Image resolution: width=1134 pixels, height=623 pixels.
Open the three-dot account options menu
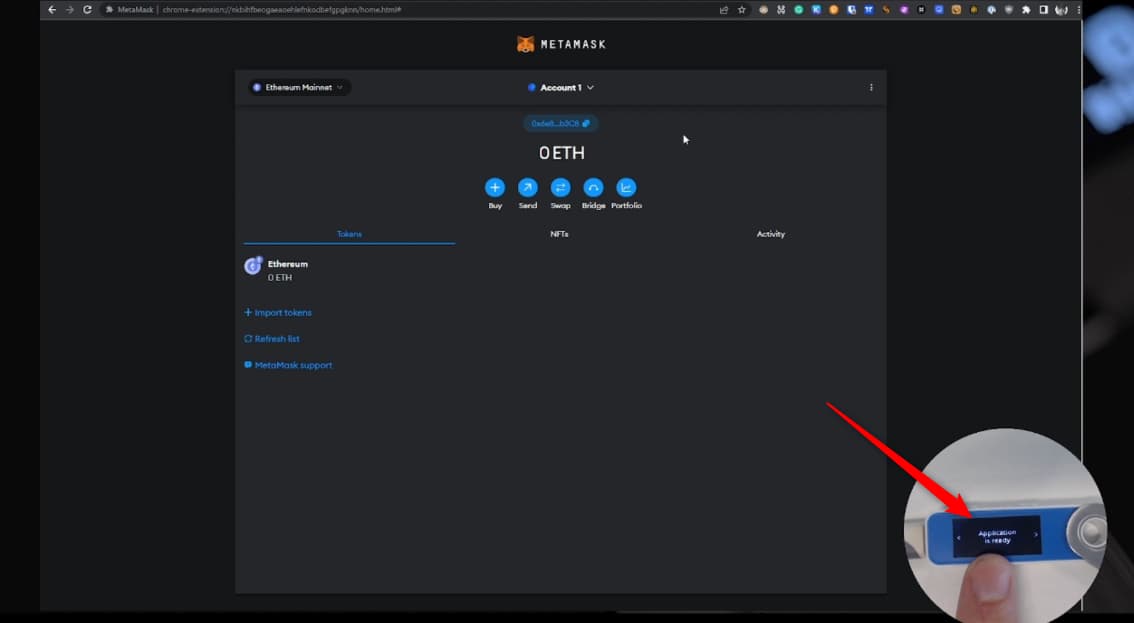tap(871, 88)
